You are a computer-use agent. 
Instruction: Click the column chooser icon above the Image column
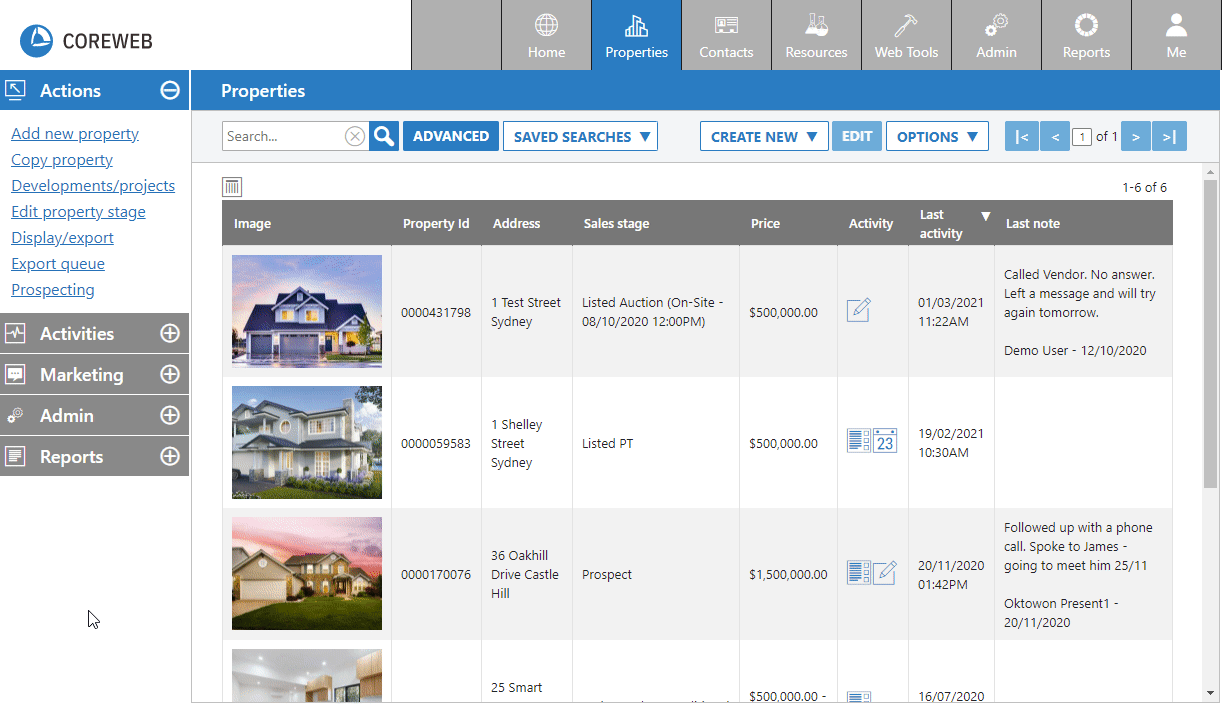coord(232,187)
